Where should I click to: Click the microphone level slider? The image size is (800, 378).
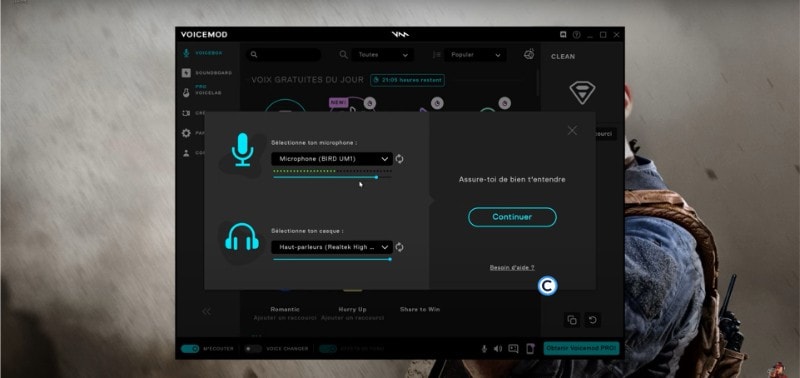coord(332,177)
